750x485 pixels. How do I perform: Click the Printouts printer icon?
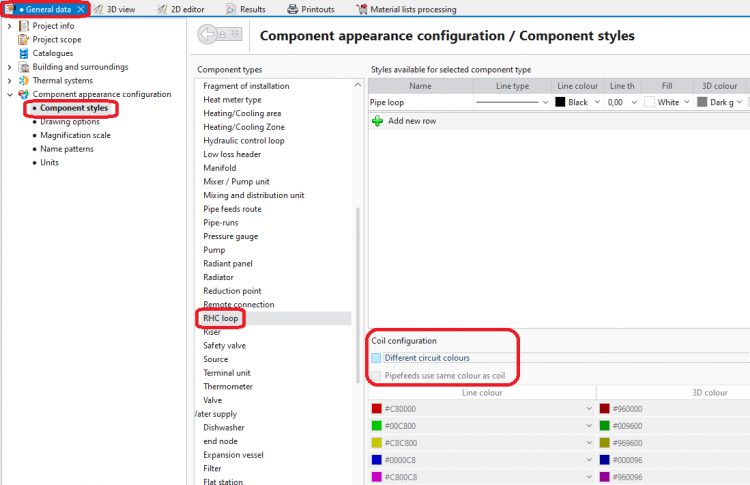click(x=292, y=9)
